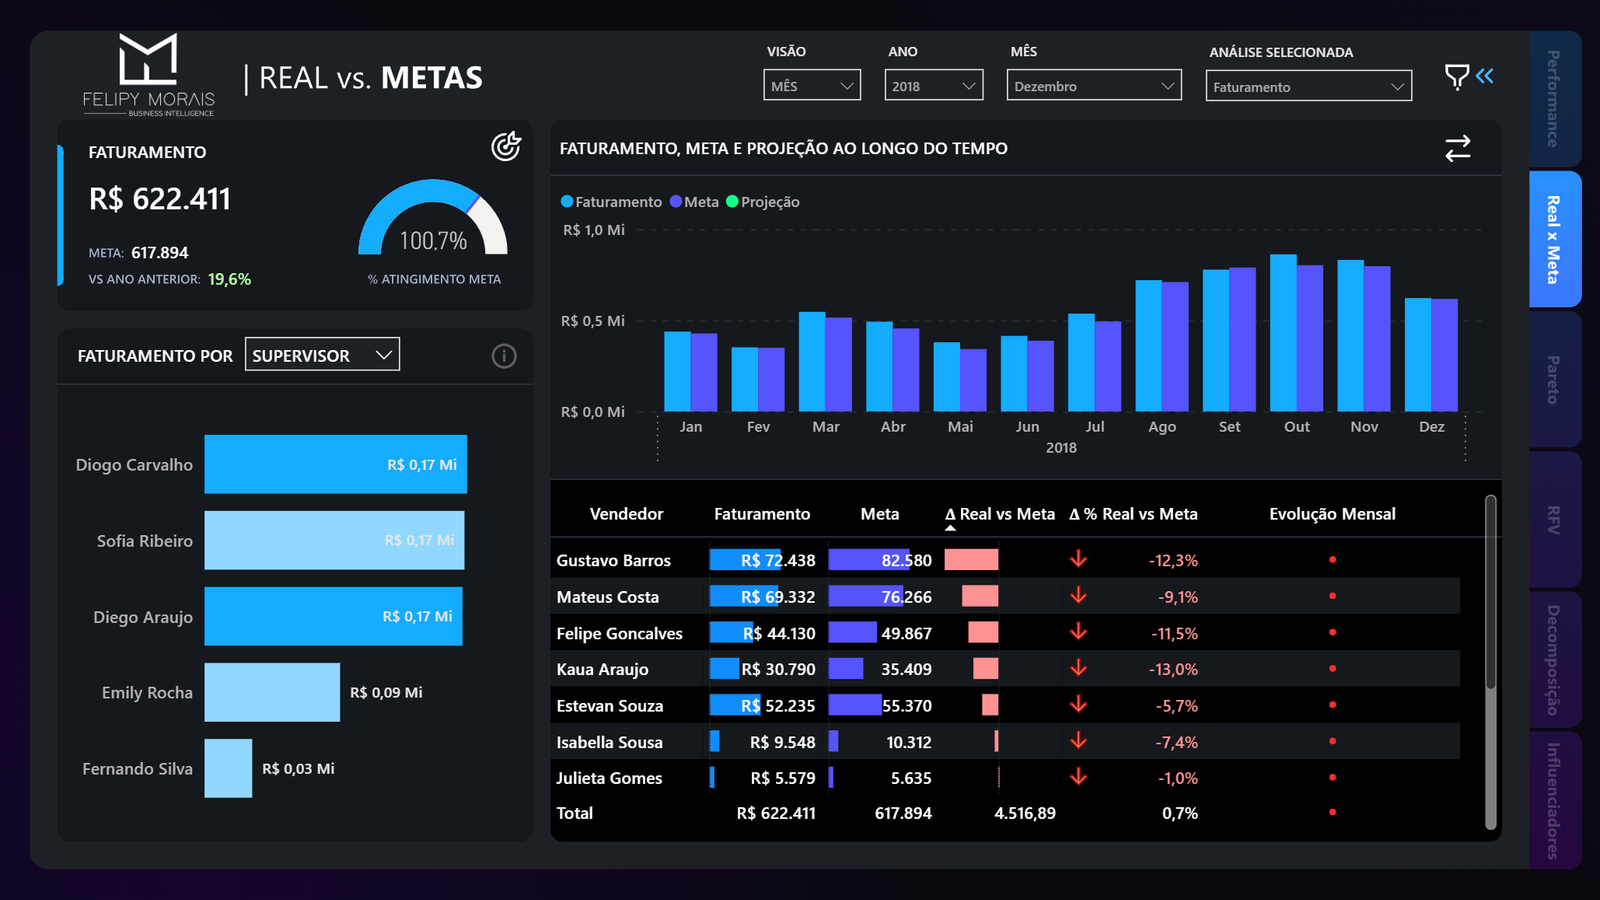1600x900 pixels.
Task: Open the info icon beside Supervisor
Action: coord(504,356)
